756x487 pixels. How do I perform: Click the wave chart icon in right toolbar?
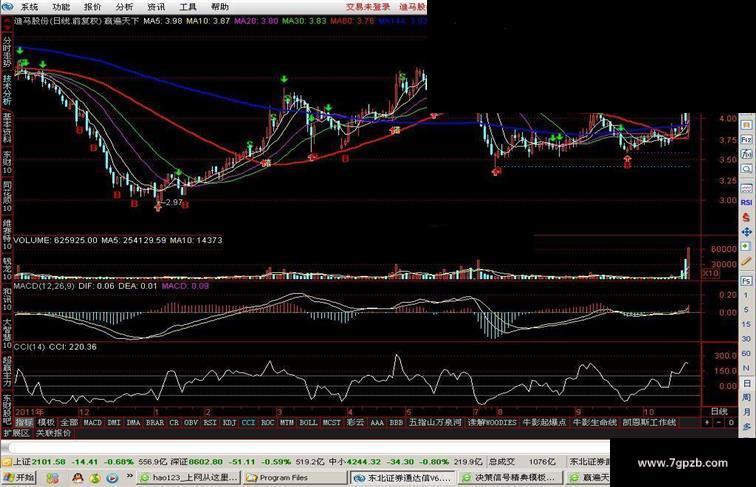[x=746, y=188]
